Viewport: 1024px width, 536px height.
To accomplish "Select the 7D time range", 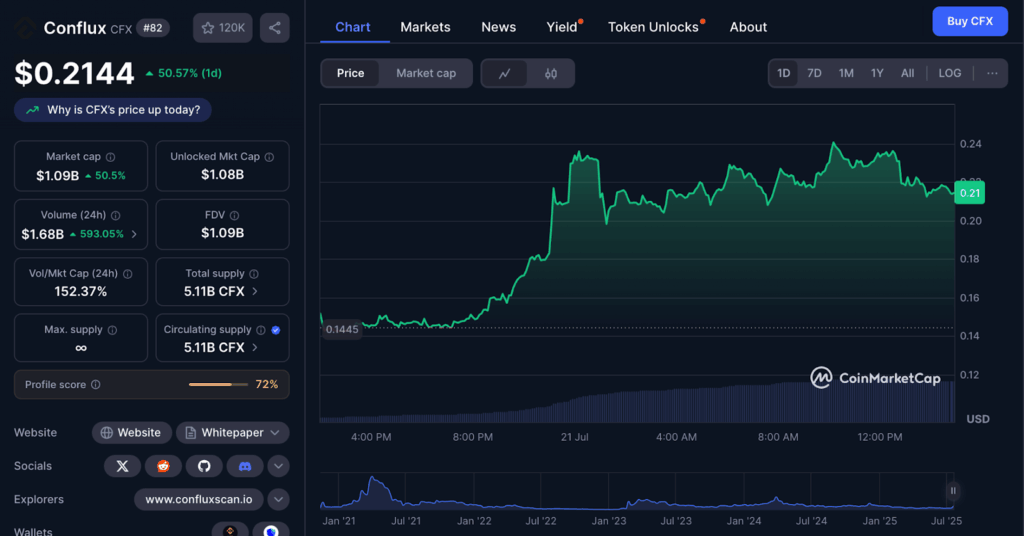I will [814, 73].
